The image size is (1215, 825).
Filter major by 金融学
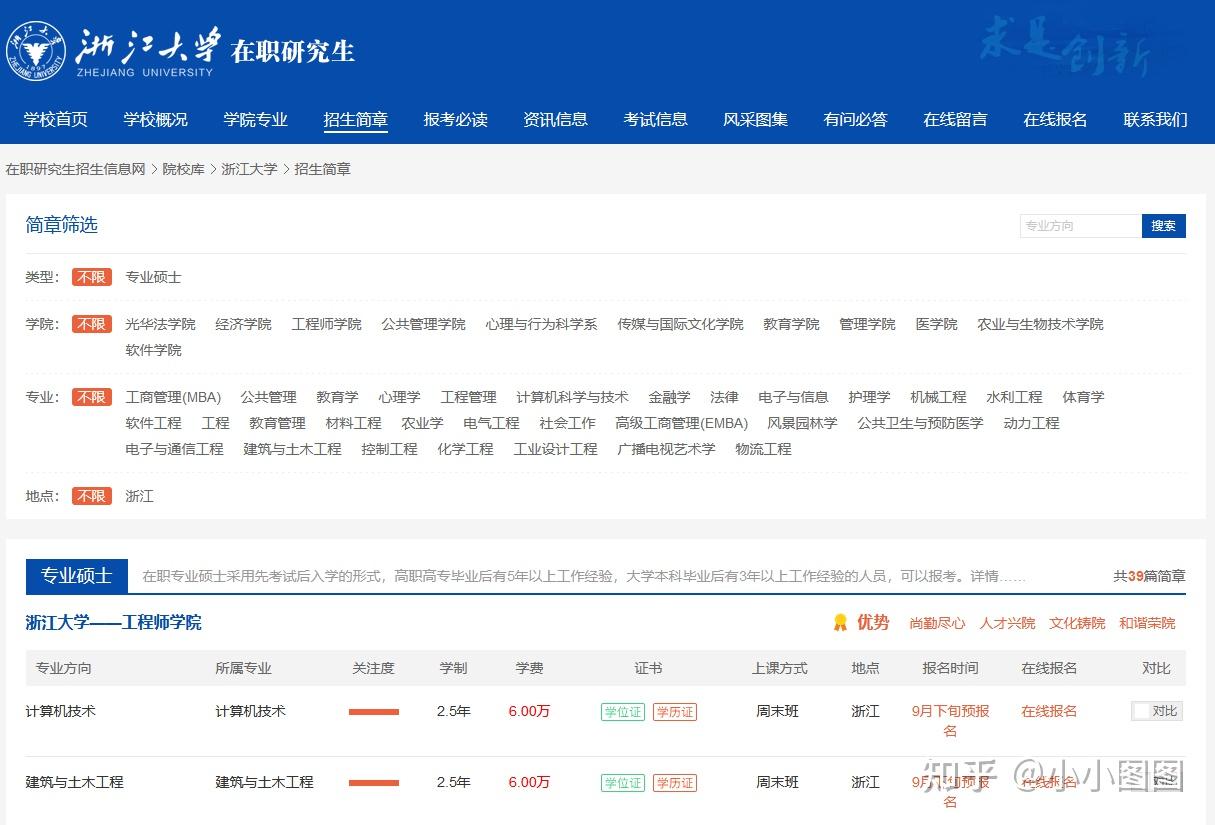(x=669, y=397)
